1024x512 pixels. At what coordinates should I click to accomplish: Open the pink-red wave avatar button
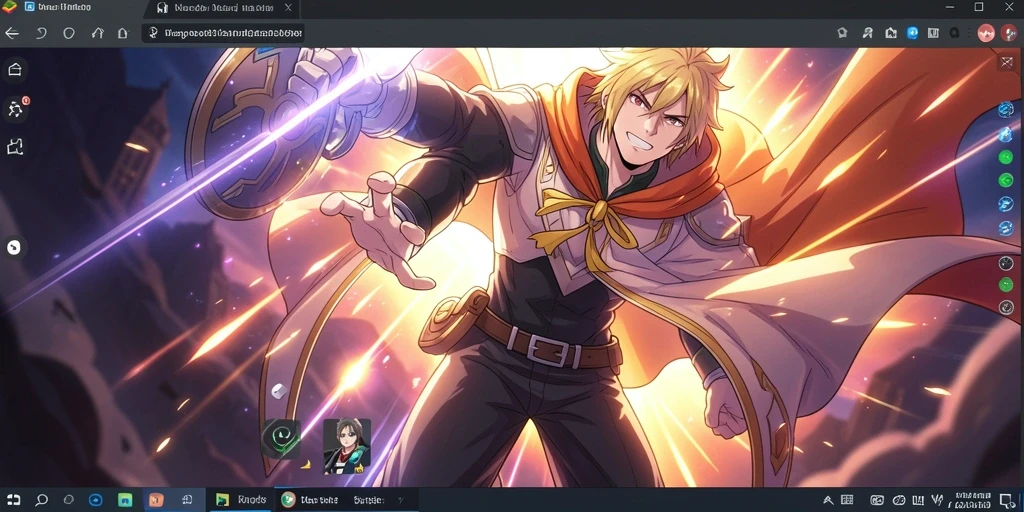(985, 33)
